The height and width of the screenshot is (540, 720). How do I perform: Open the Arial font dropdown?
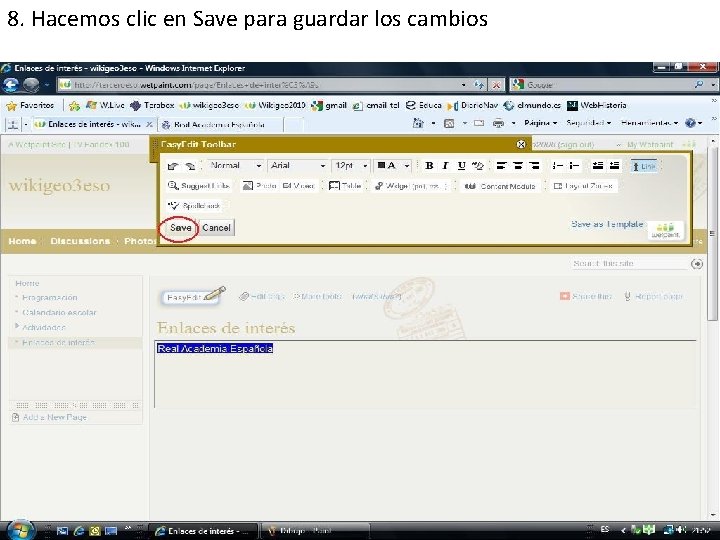pos(298,165)
